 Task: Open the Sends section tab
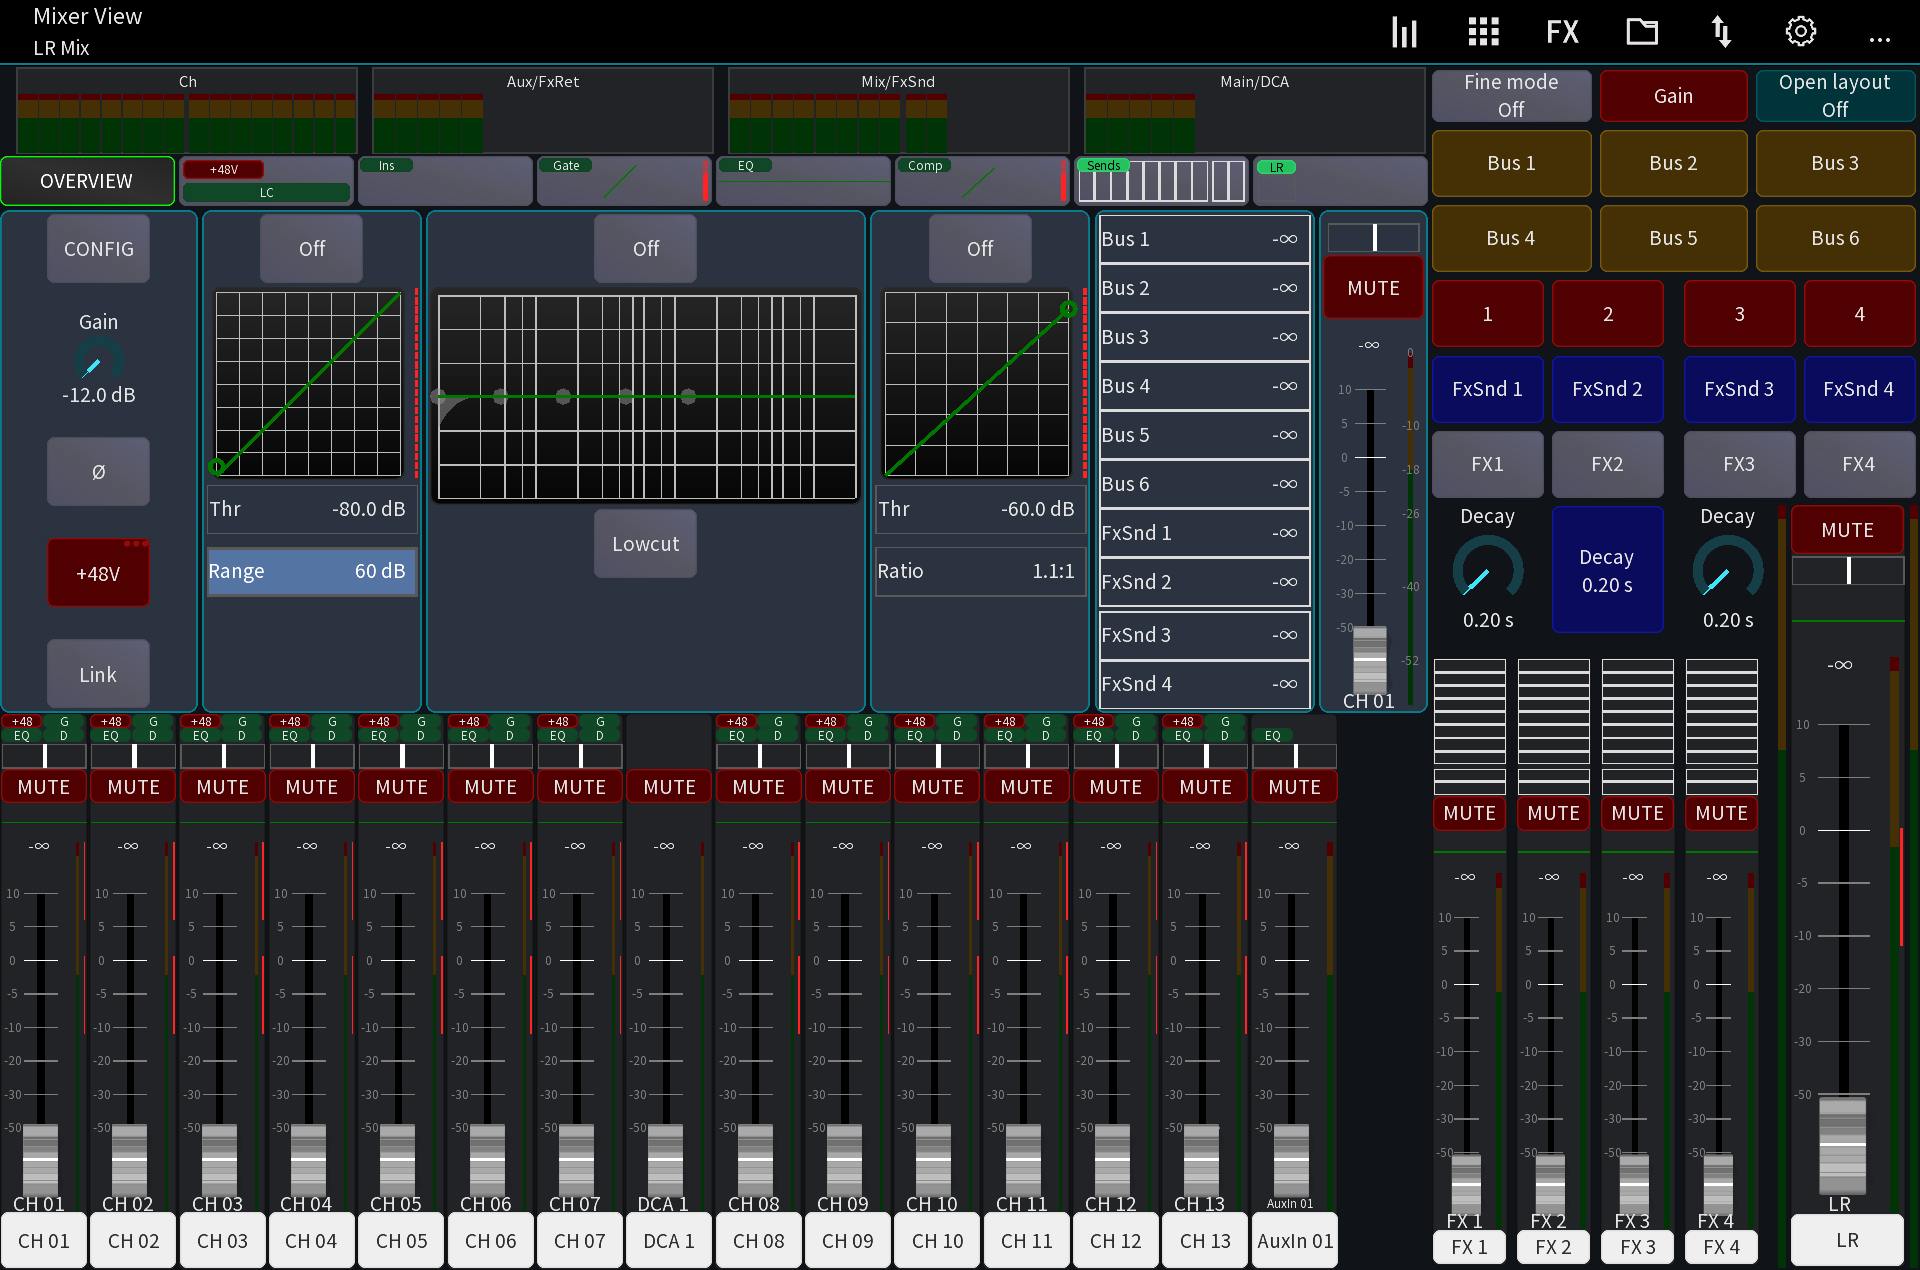tap(1160, 181)
